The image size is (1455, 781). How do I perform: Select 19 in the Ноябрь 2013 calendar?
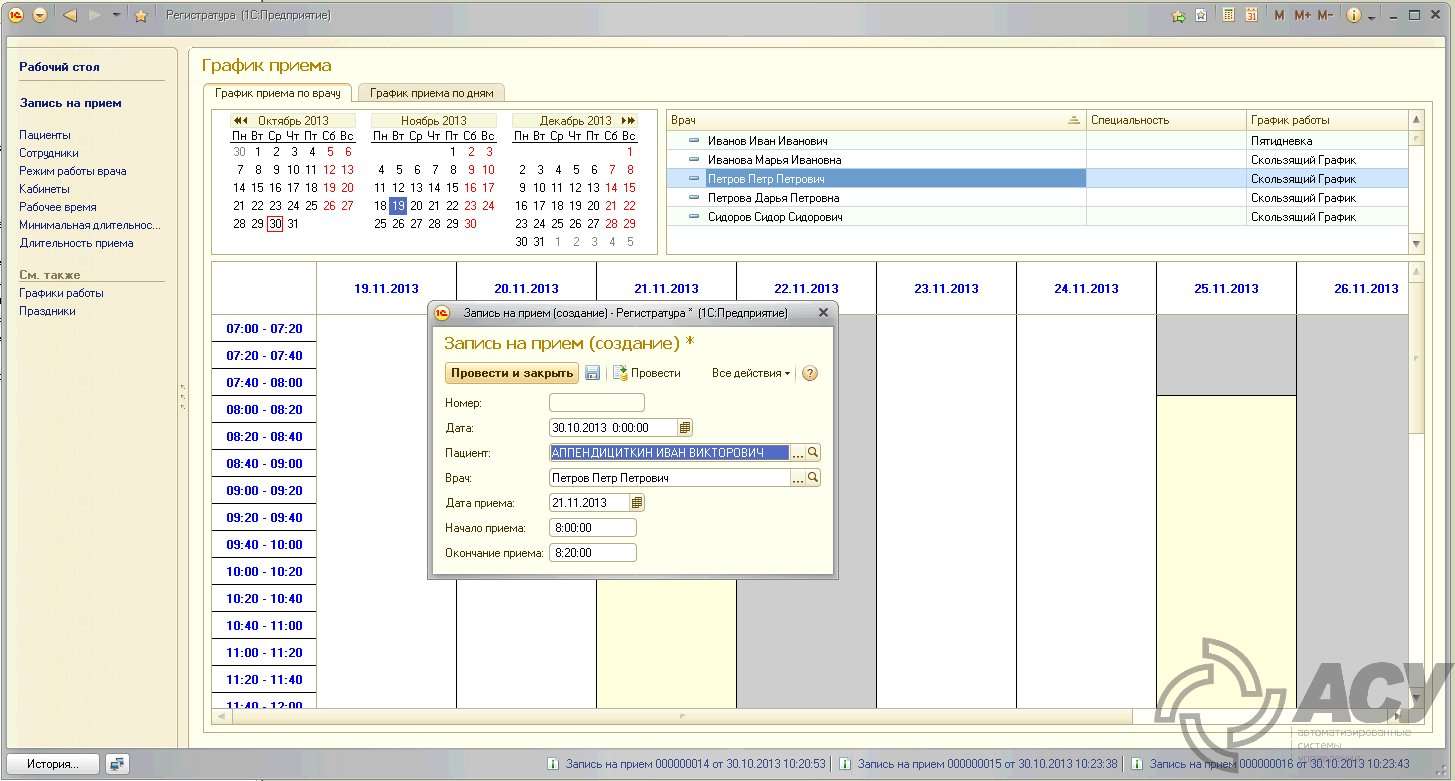coord(397,206)
